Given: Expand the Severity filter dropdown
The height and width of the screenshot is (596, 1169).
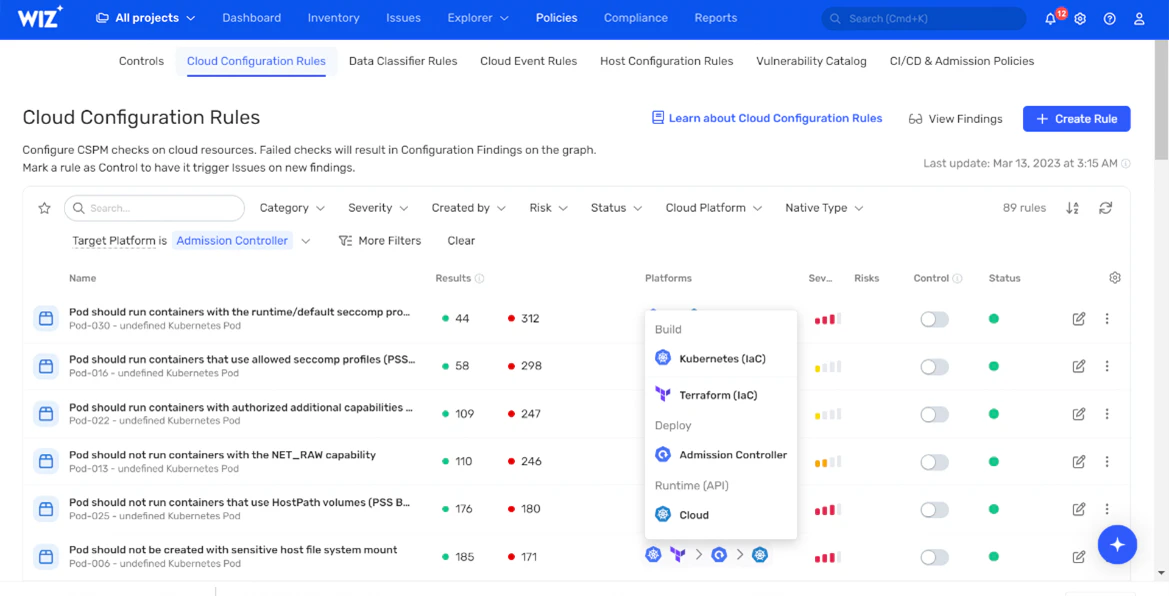Looking at the screenshot, I should point(378,208).
